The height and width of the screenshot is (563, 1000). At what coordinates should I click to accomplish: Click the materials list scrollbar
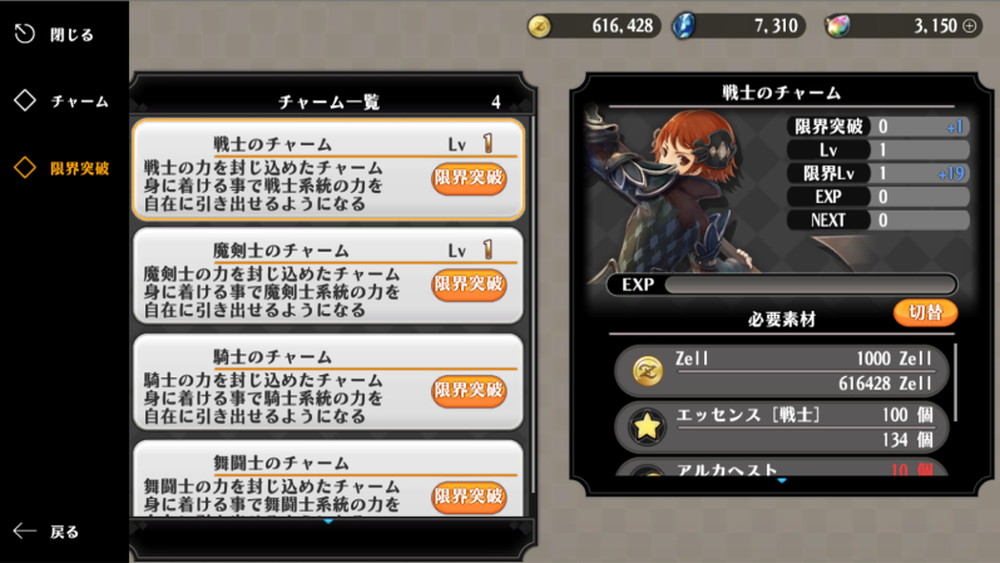[x=955, y=383]
